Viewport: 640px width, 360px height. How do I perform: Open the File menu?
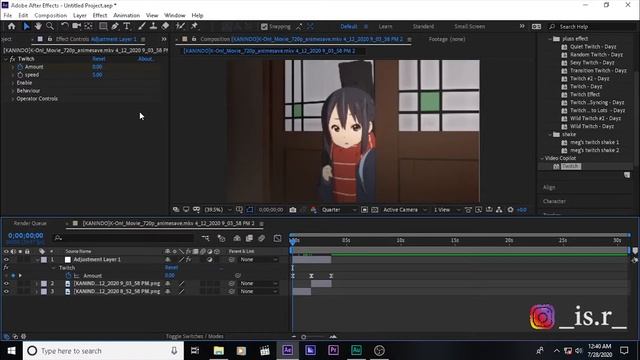tap(8, 15)
